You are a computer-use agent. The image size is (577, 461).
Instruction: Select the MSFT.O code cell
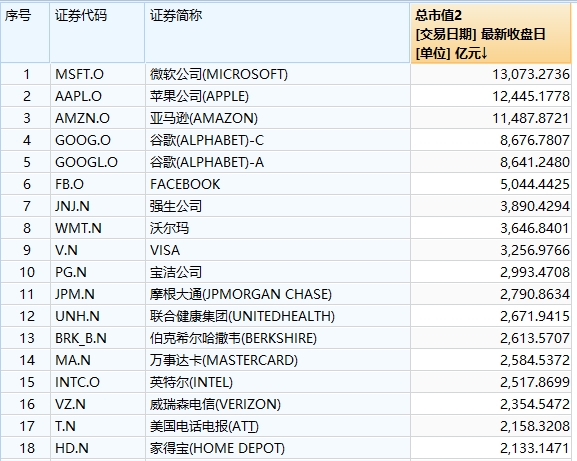(x=97, y=74)
